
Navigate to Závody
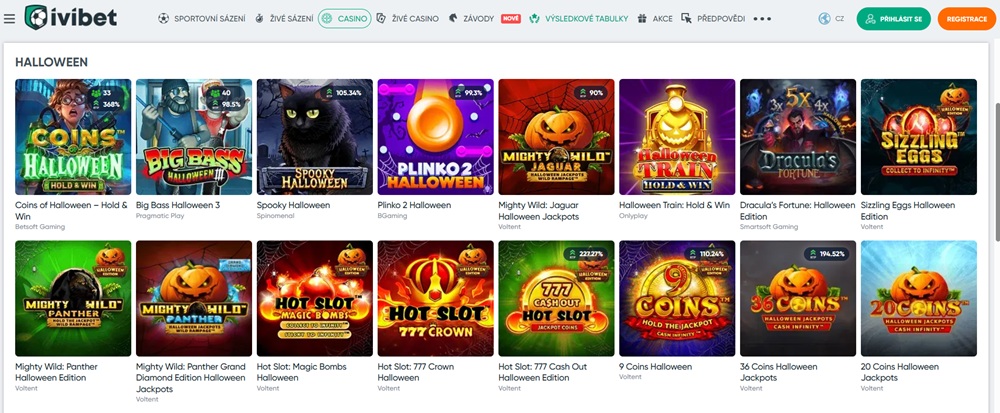480,18
